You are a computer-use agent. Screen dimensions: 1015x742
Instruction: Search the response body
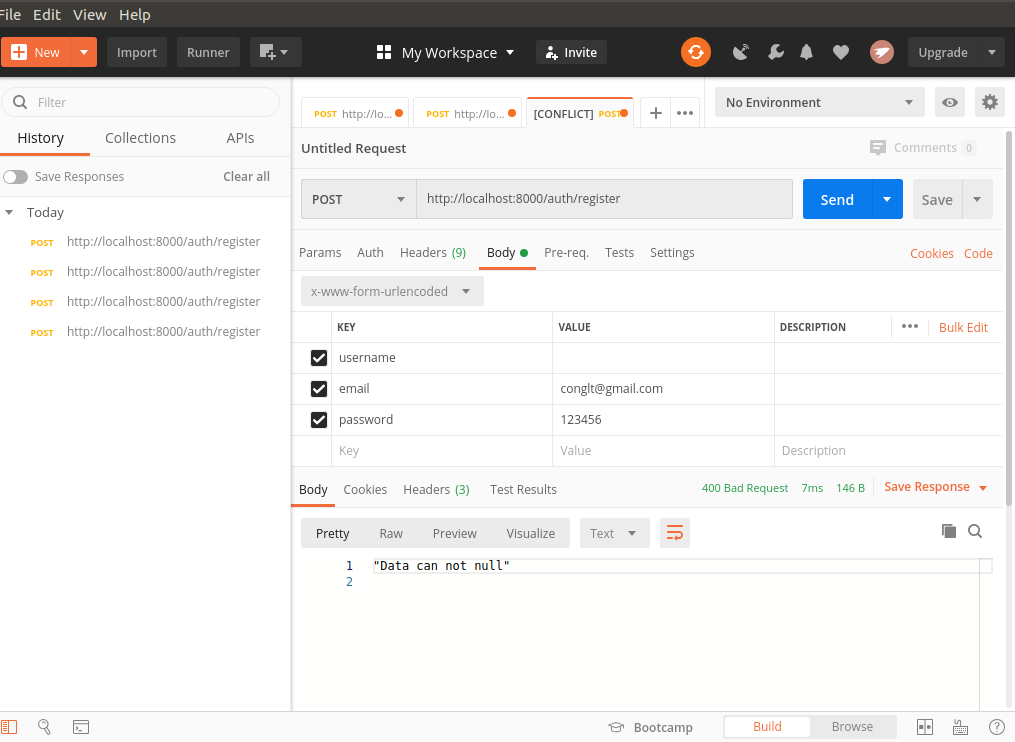point(975,532)
